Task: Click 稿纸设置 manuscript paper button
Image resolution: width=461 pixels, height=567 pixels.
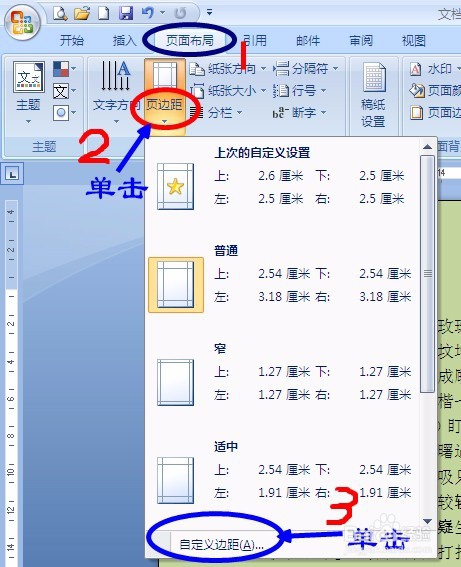Action: pos(374,95)
